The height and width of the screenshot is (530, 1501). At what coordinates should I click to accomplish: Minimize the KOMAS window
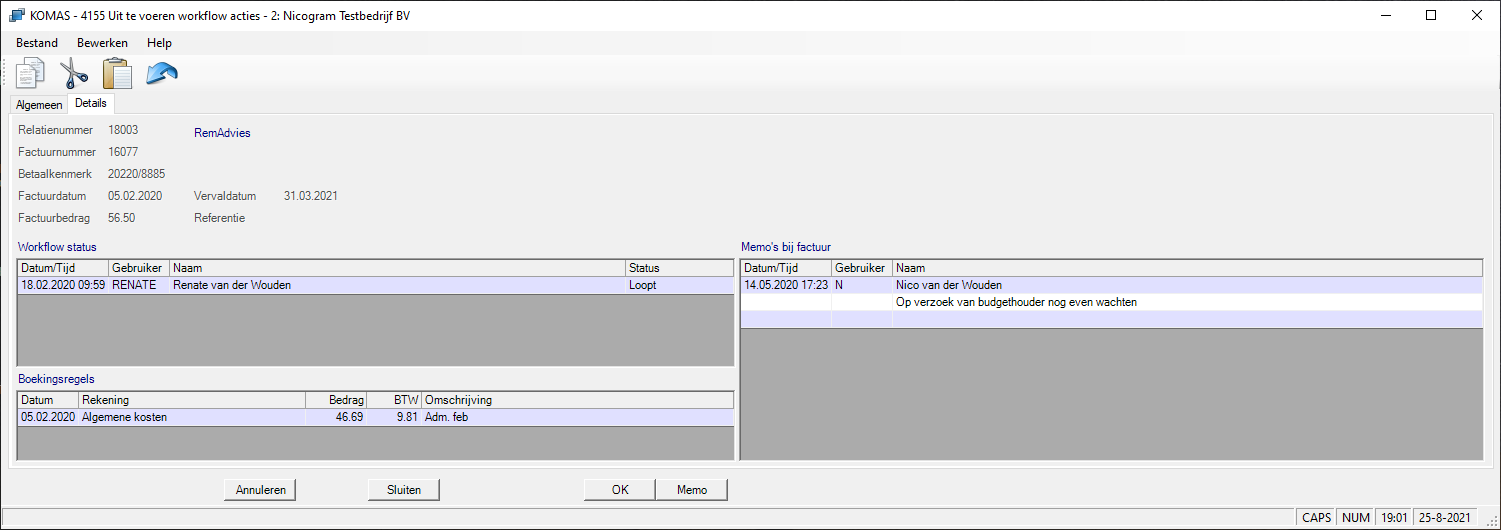[1385, 15]
